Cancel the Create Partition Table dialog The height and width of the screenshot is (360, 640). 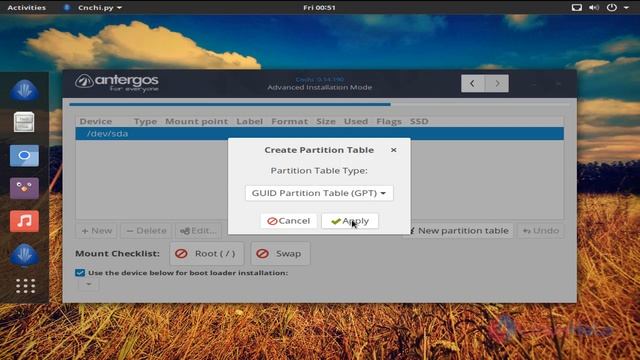point(289,221)
